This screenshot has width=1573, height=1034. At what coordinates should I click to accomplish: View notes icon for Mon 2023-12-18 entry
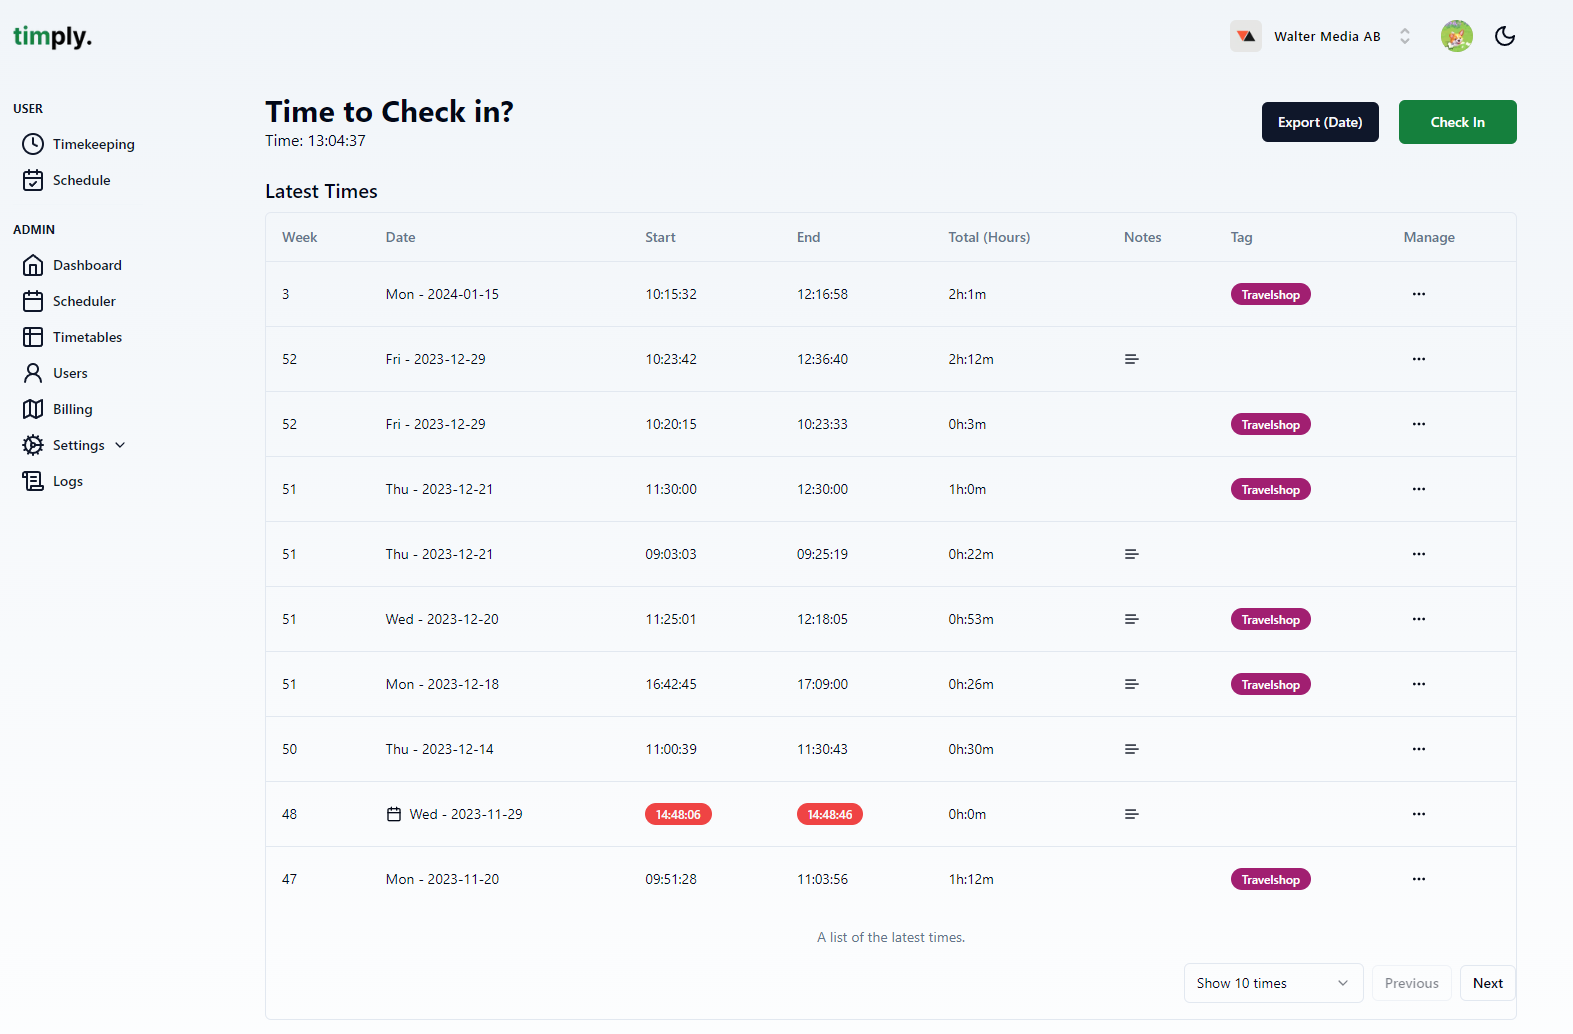click(x=1132, y=684)
